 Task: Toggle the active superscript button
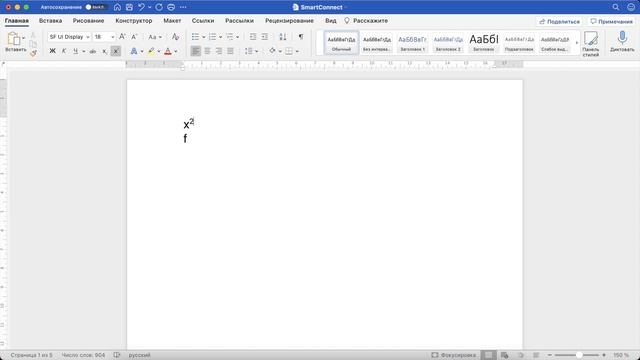pyautogui.click(x=116, y=51)
